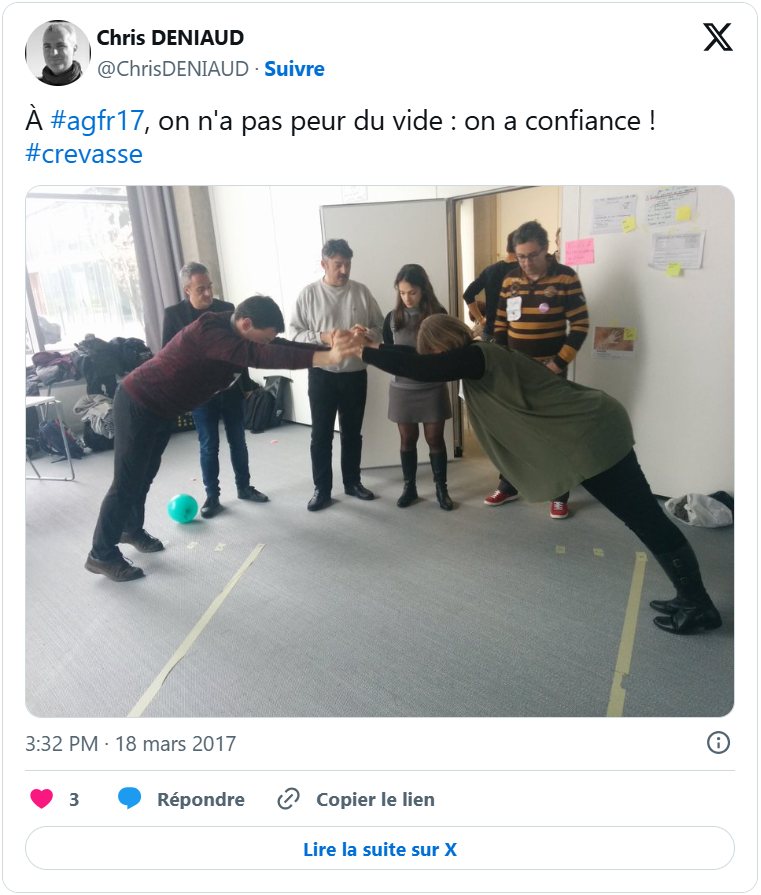
Task: Click the 18 mars 2017 date
Action: [175, 744]
